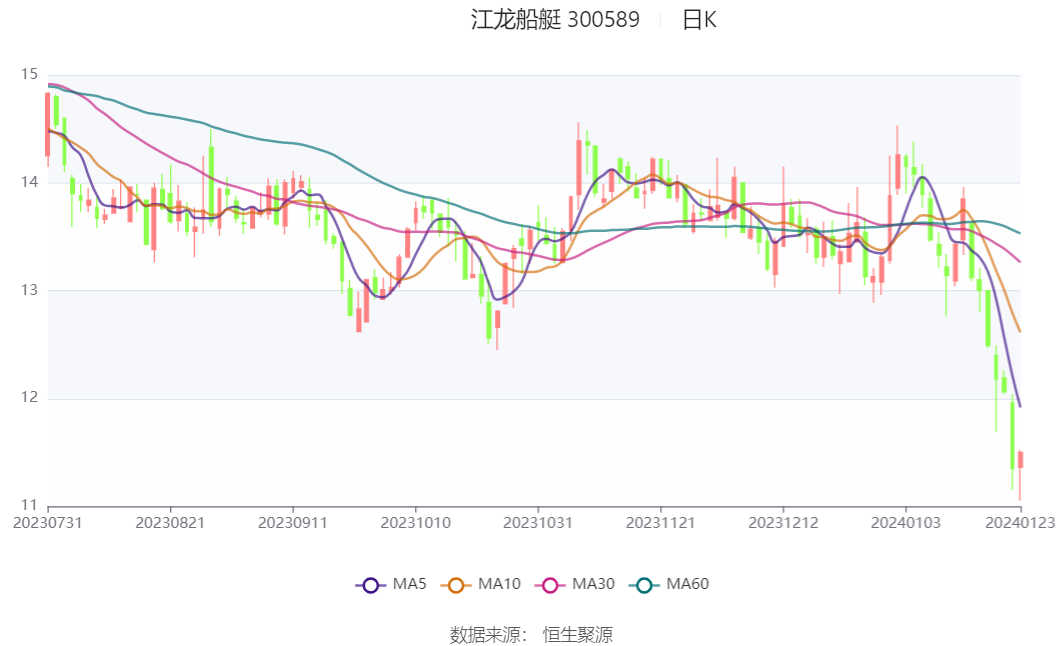Viewport: 1062px width, 646px height.
Task: Toggle the MA30 legend series
Action: (574, 584)
